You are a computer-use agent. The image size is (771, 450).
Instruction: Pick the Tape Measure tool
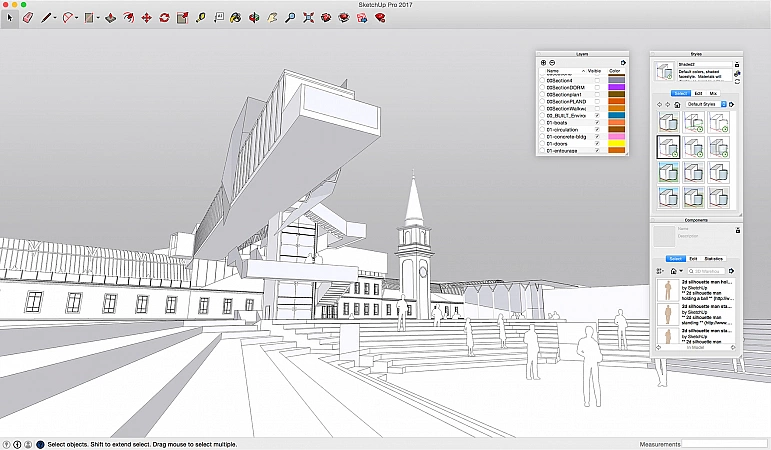coord(200,17)
